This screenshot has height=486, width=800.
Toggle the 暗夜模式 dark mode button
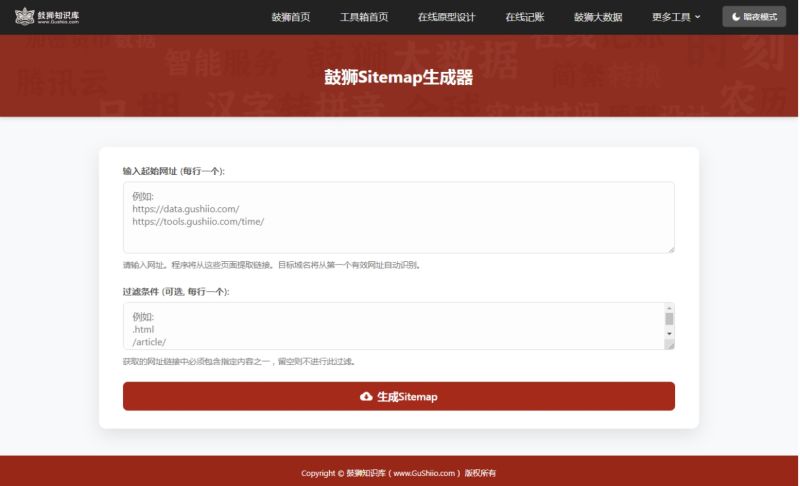(x=754, y=17)
